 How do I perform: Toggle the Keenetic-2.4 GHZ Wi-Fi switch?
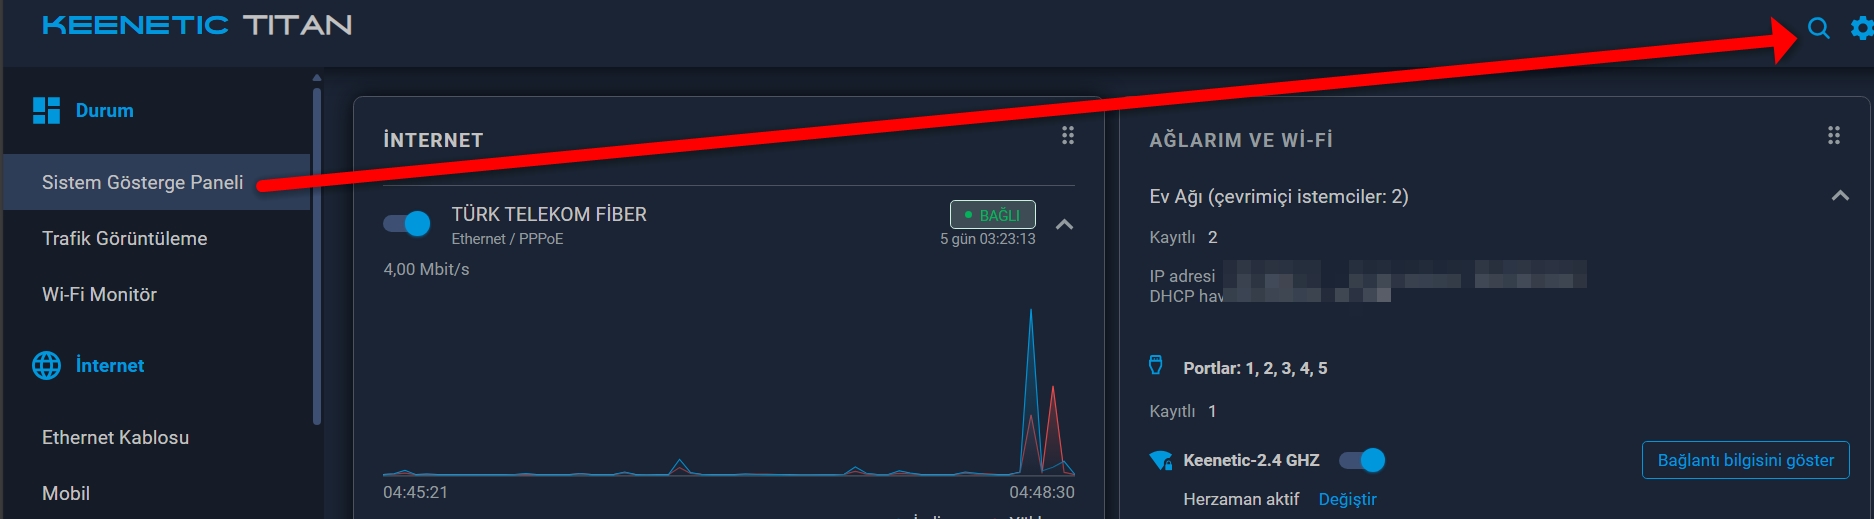[x=1362, y=460]
